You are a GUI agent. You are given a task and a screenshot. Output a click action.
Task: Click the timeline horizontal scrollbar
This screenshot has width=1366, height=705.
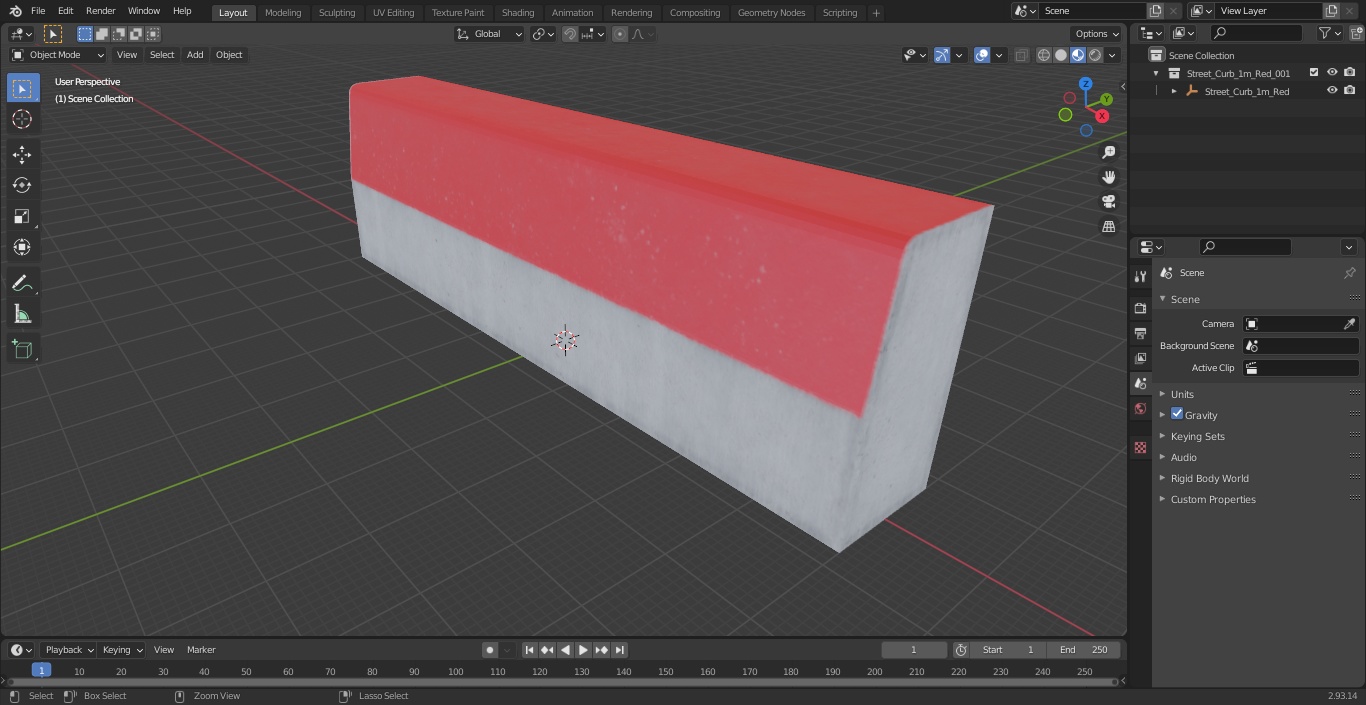(x=560, y=682)
